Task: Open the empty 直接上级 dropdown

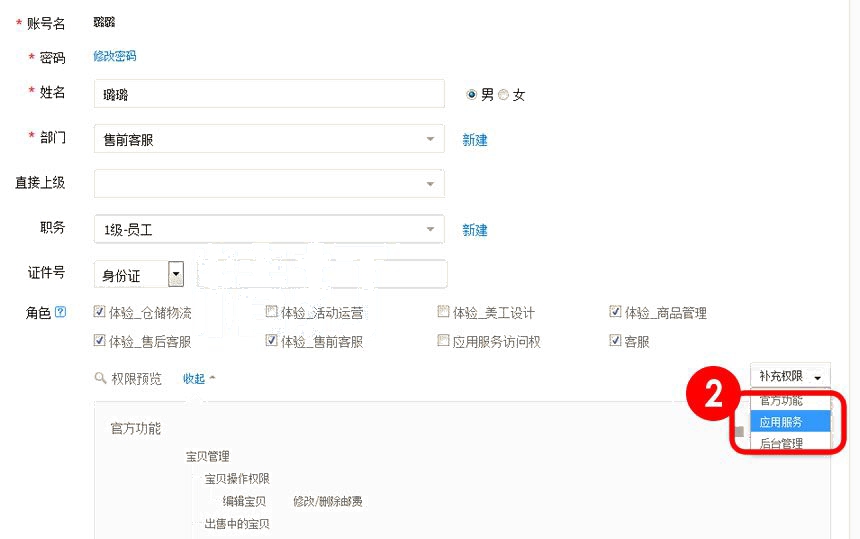Action: pos(269,184)
